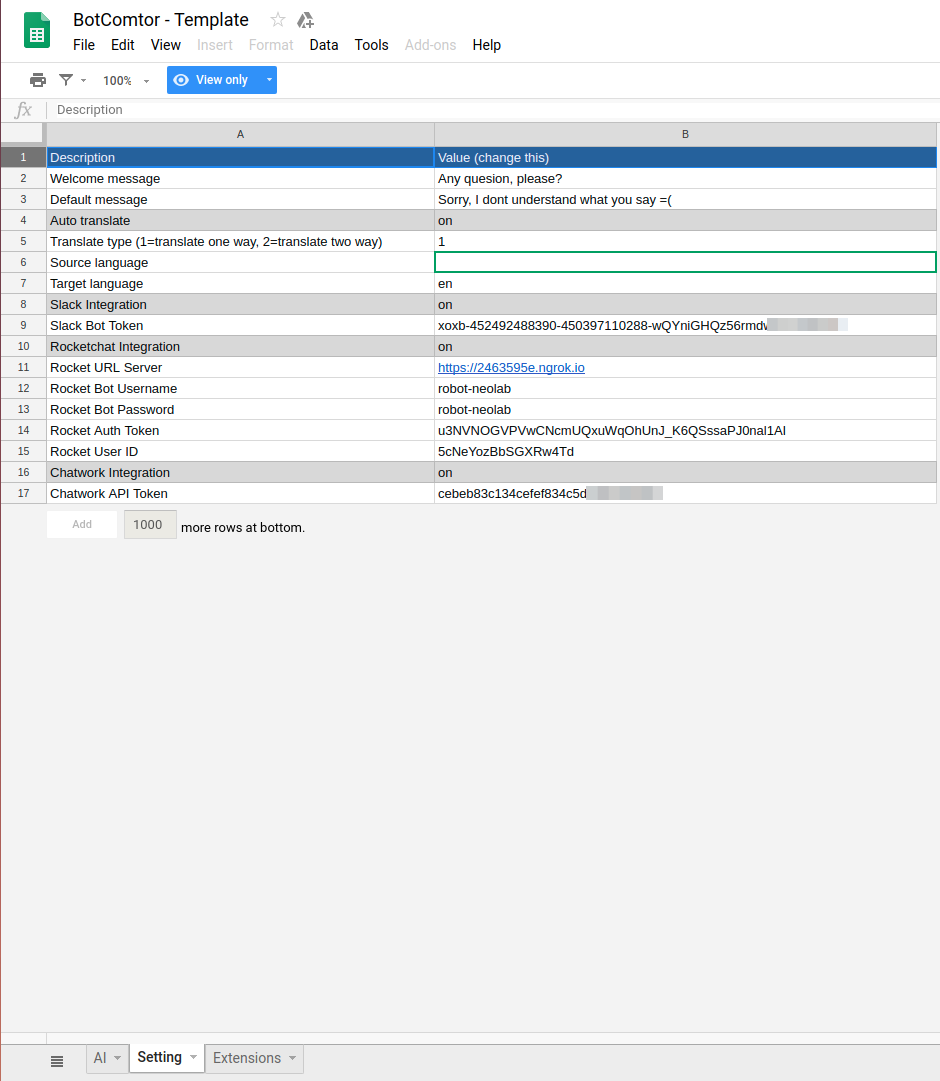Click the Add rows button
This screenshot has height=1081, width=940.
(82, 524)
